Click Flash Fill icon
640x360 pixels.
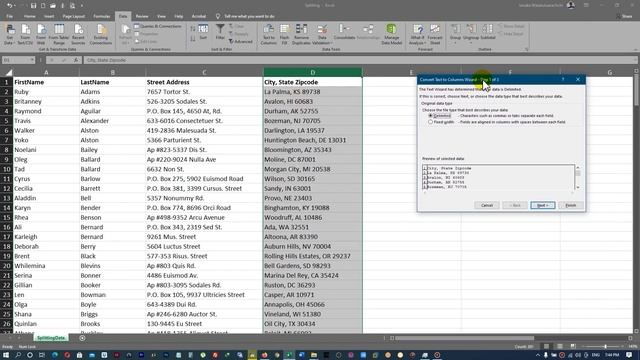point(284,34)
